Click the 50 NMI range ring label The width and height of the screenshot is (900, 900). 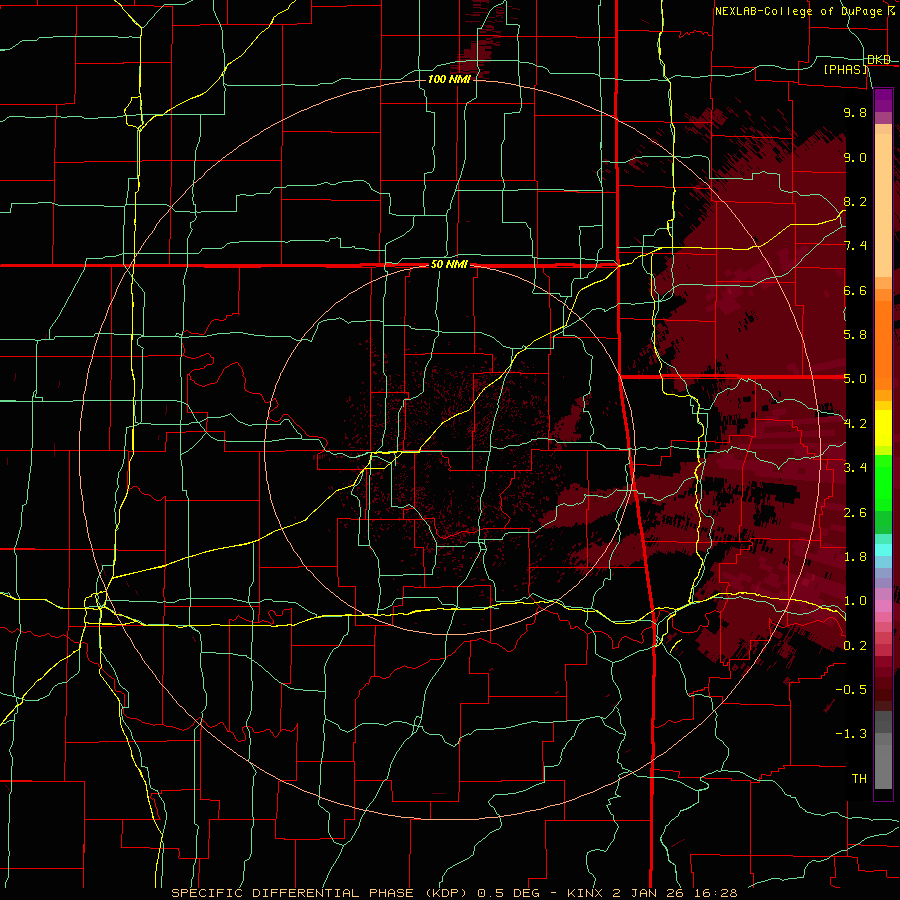(x=449, y=265)
